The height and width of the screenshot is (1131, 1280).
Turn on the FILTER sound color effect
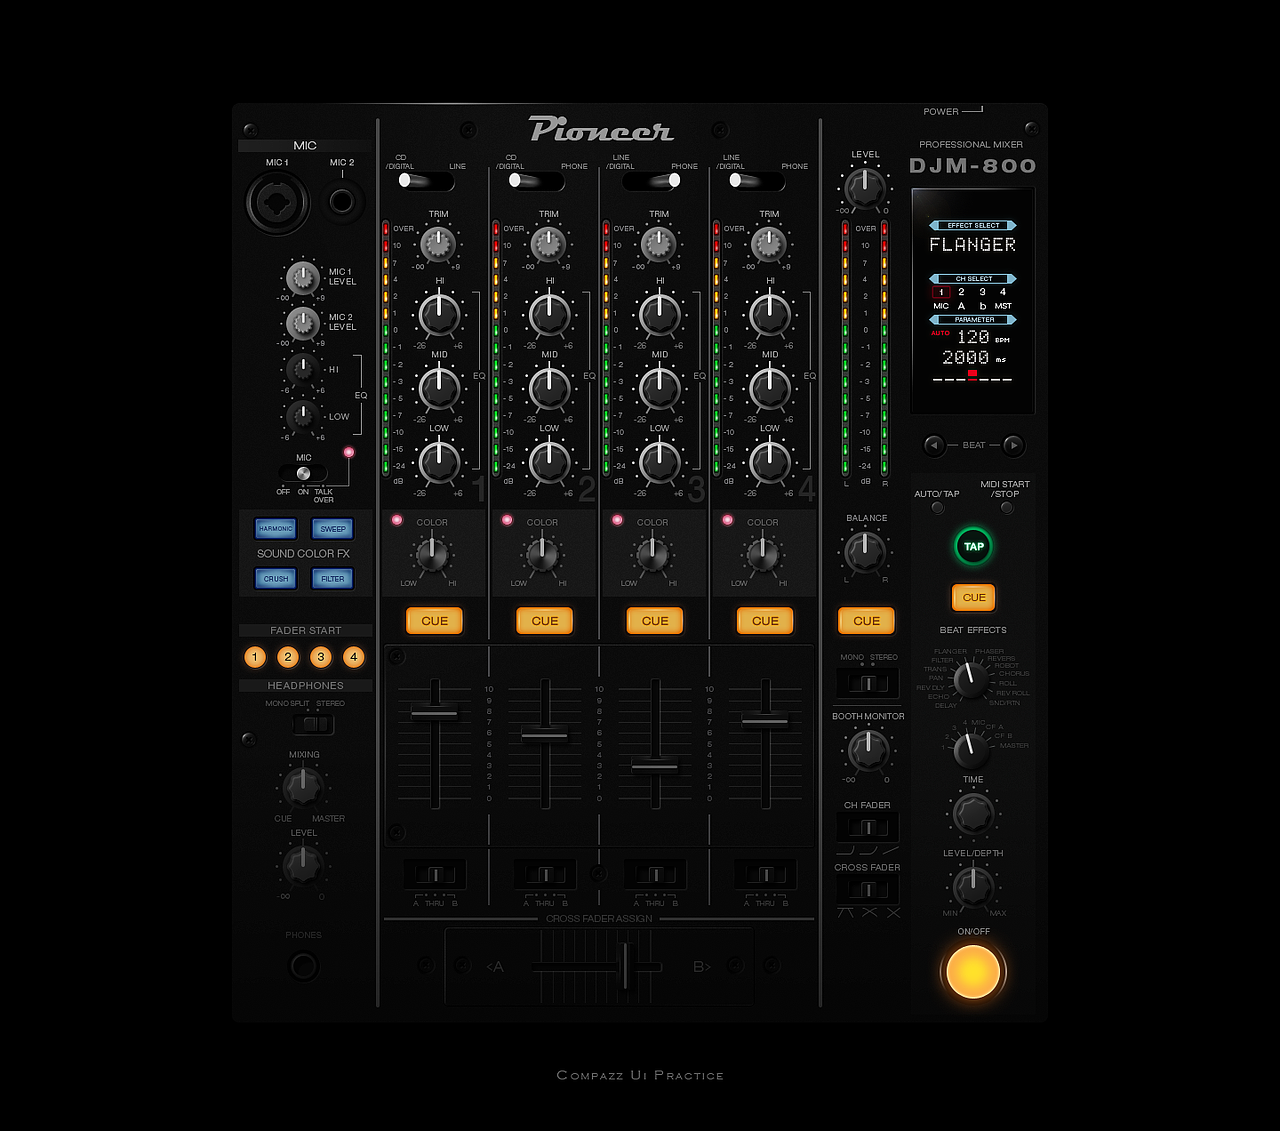(333, 578)
